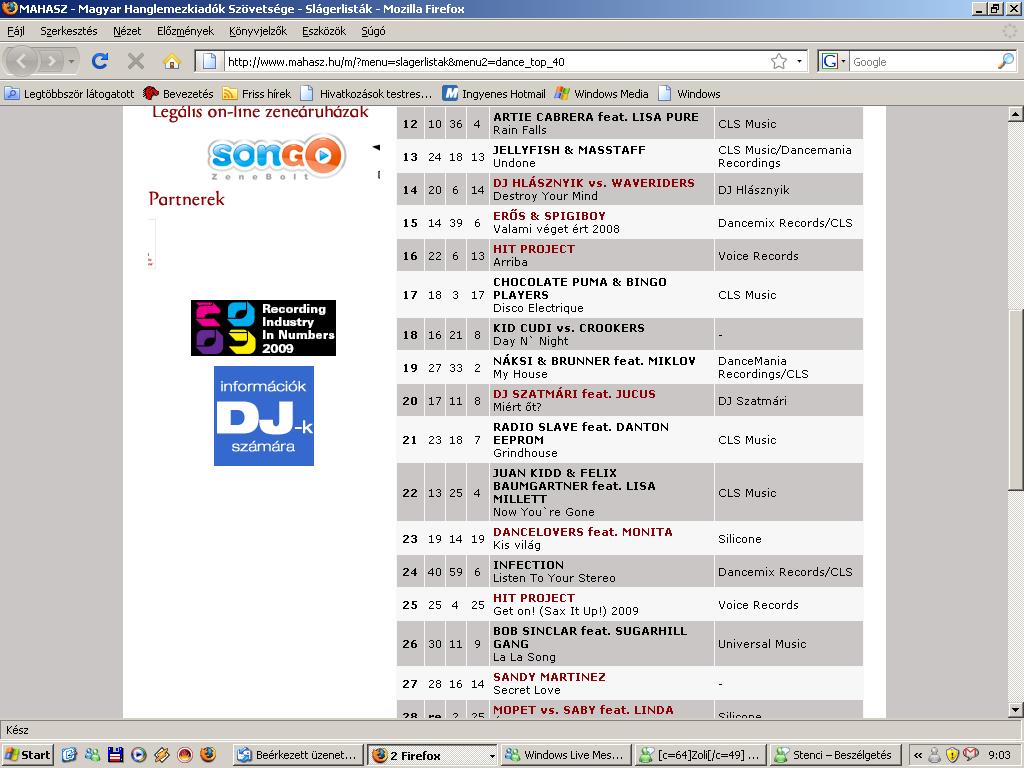Click the Stop loading X icon
Image resolution: width=1024 pixels, height=768 pixels.
pyautogui.click(x=136, y=61)
